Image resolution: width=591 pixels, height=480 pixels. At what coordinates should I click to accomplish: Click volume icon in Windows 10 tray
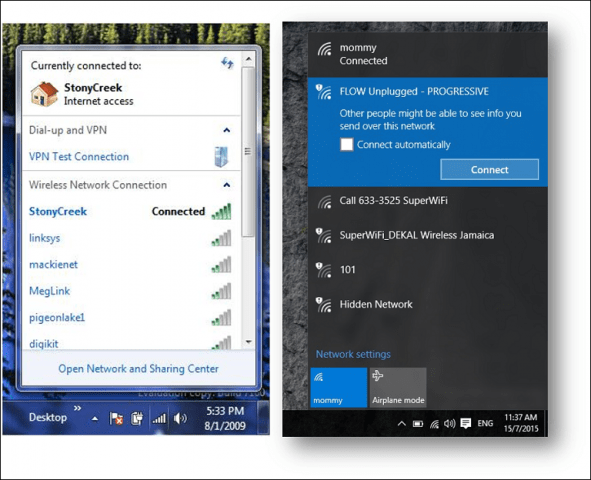[449, 424]
